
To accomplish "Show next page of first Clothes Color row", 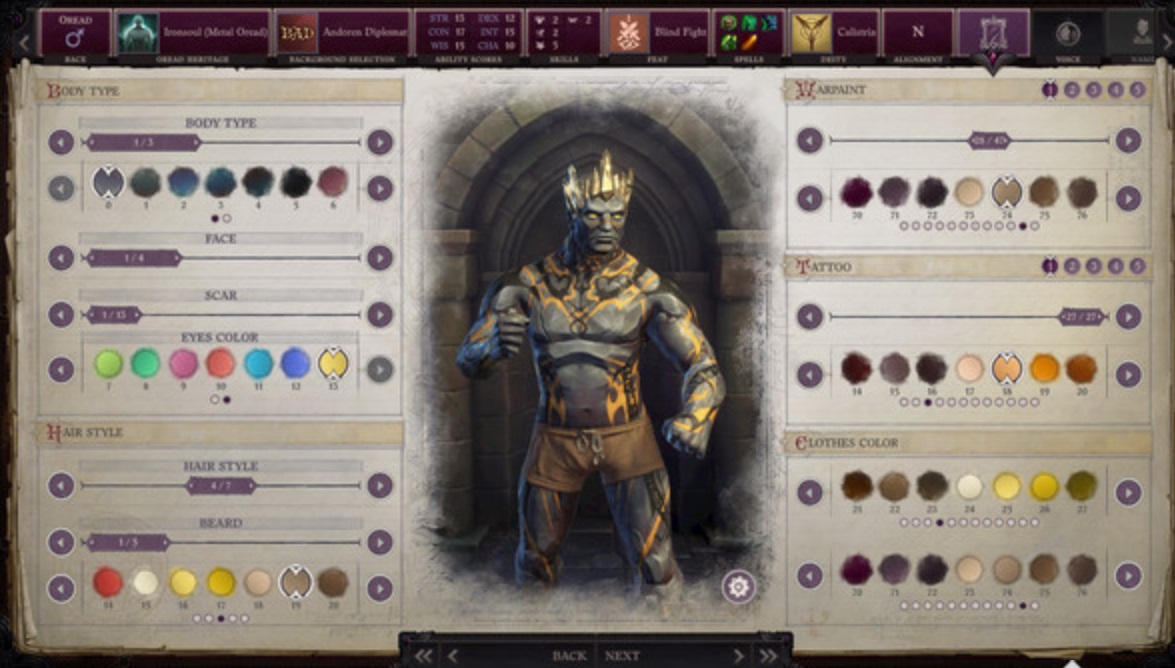I will (1129, 493).
